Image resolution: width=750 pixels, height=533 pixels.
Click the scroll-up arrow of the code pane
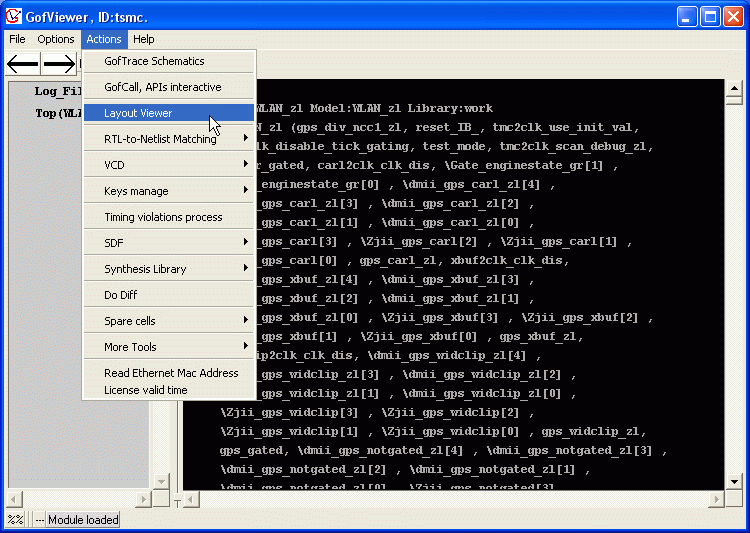[x=734, y=87]
